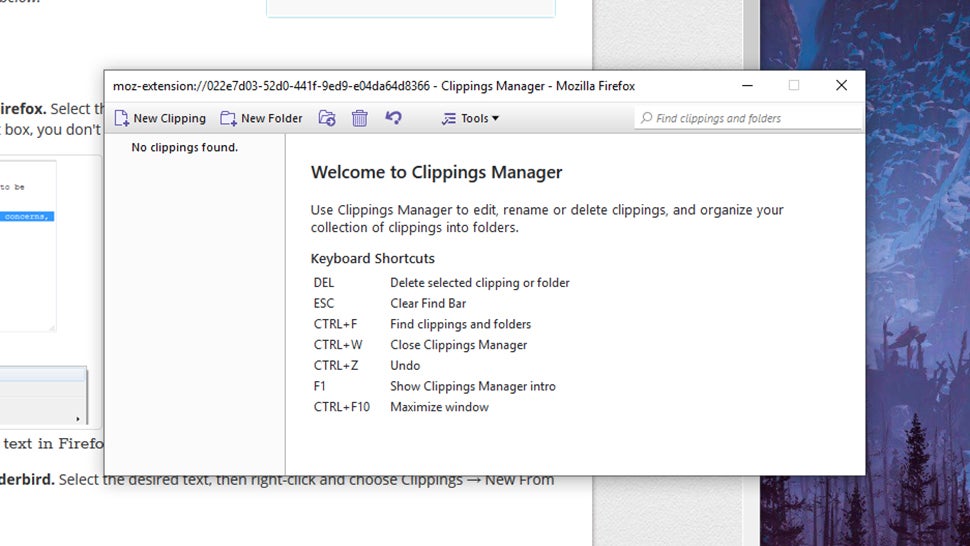Click 'Close Clippings Manager' description

point(458,345)
